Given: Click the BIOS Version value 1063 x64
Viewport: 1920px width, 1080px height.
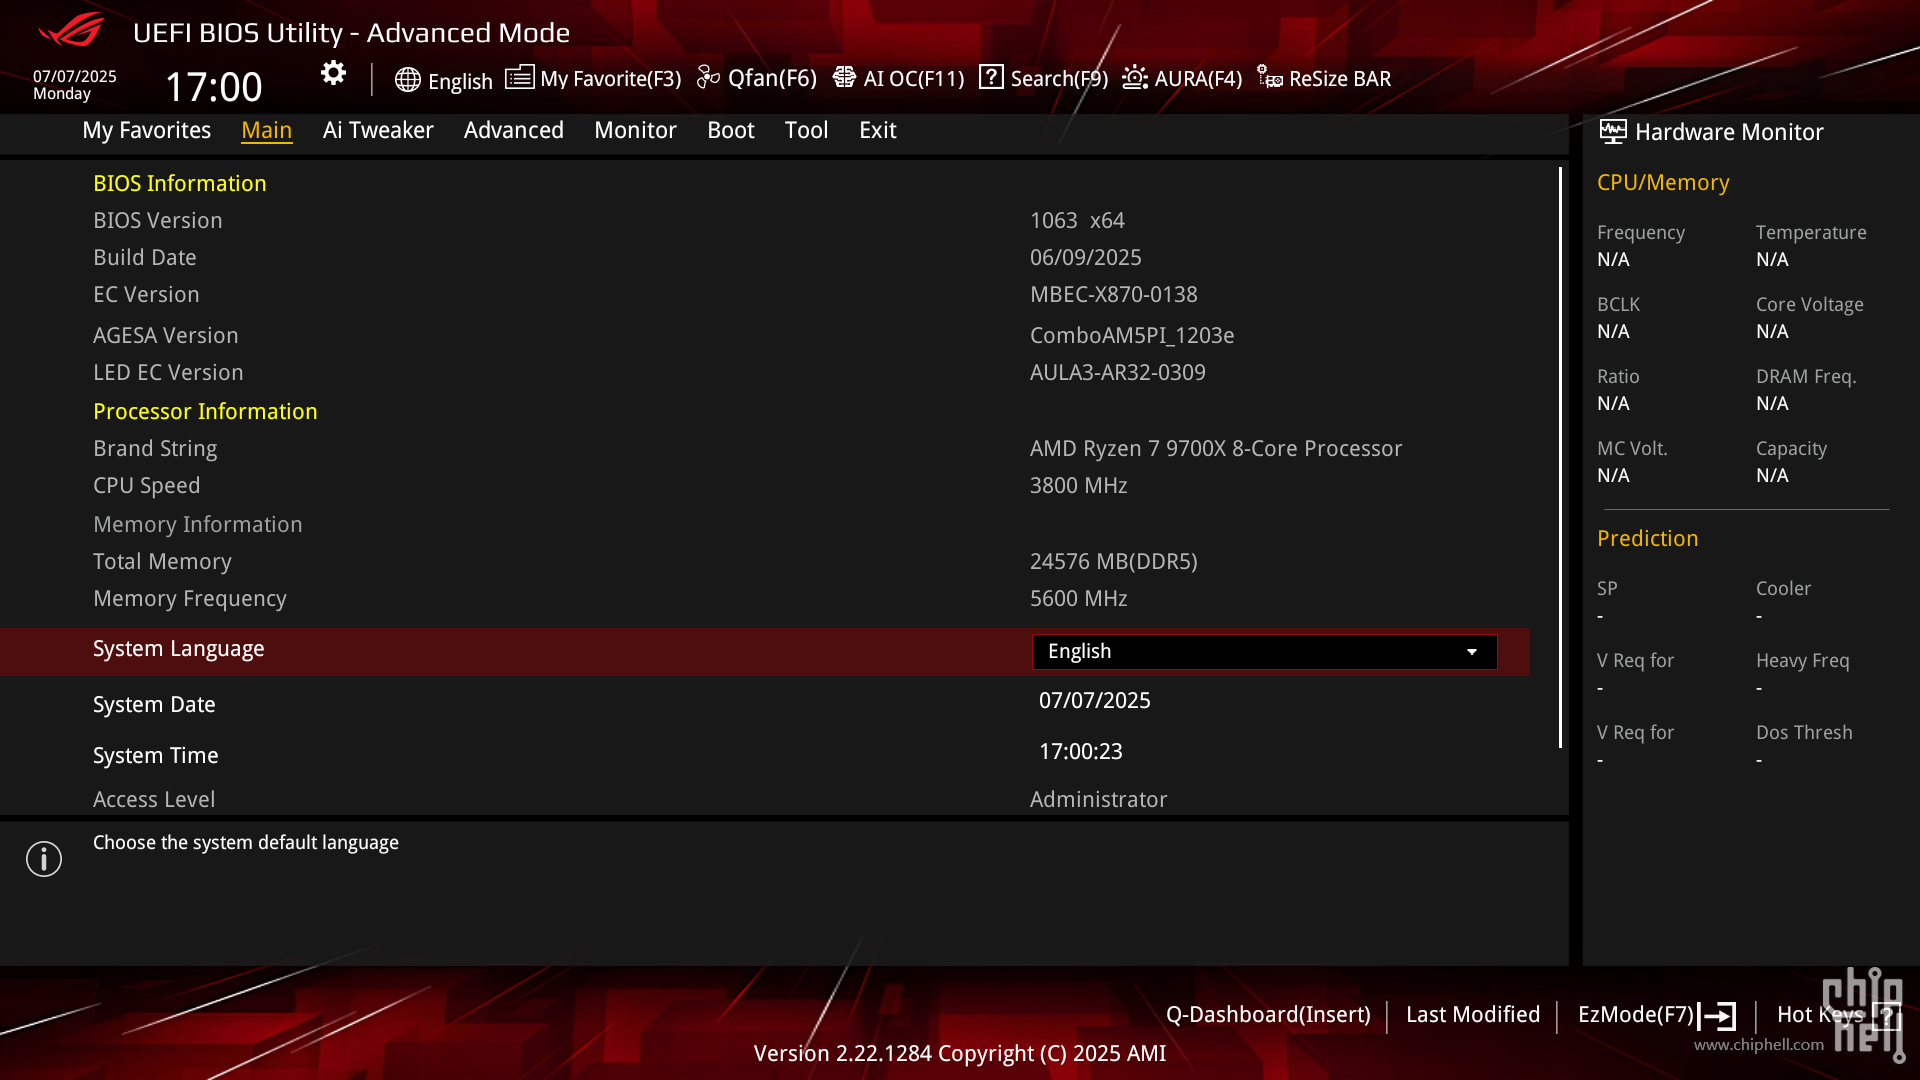Looking at the screenshot, I should (x=1077, y=220).
